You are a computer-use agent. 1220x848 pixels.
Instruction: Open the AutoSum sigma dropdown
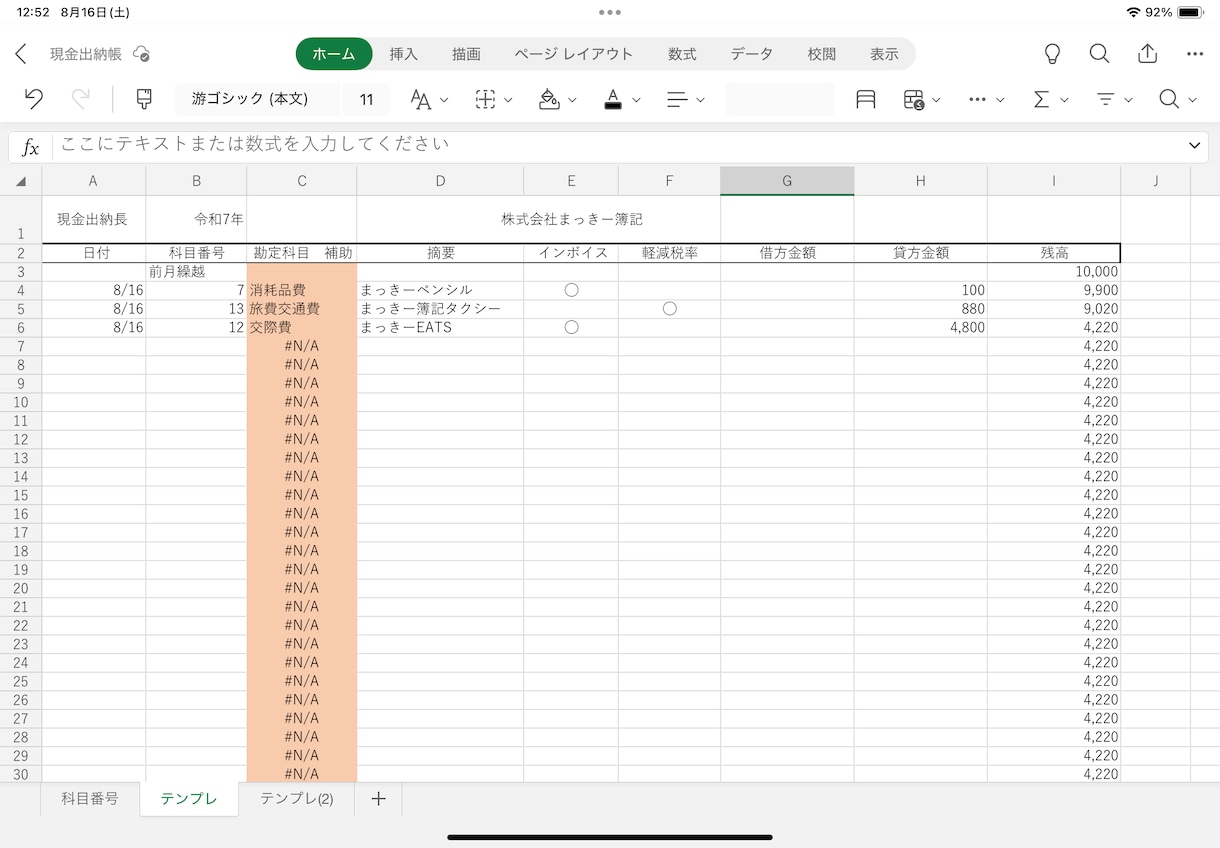(1051, 99)
